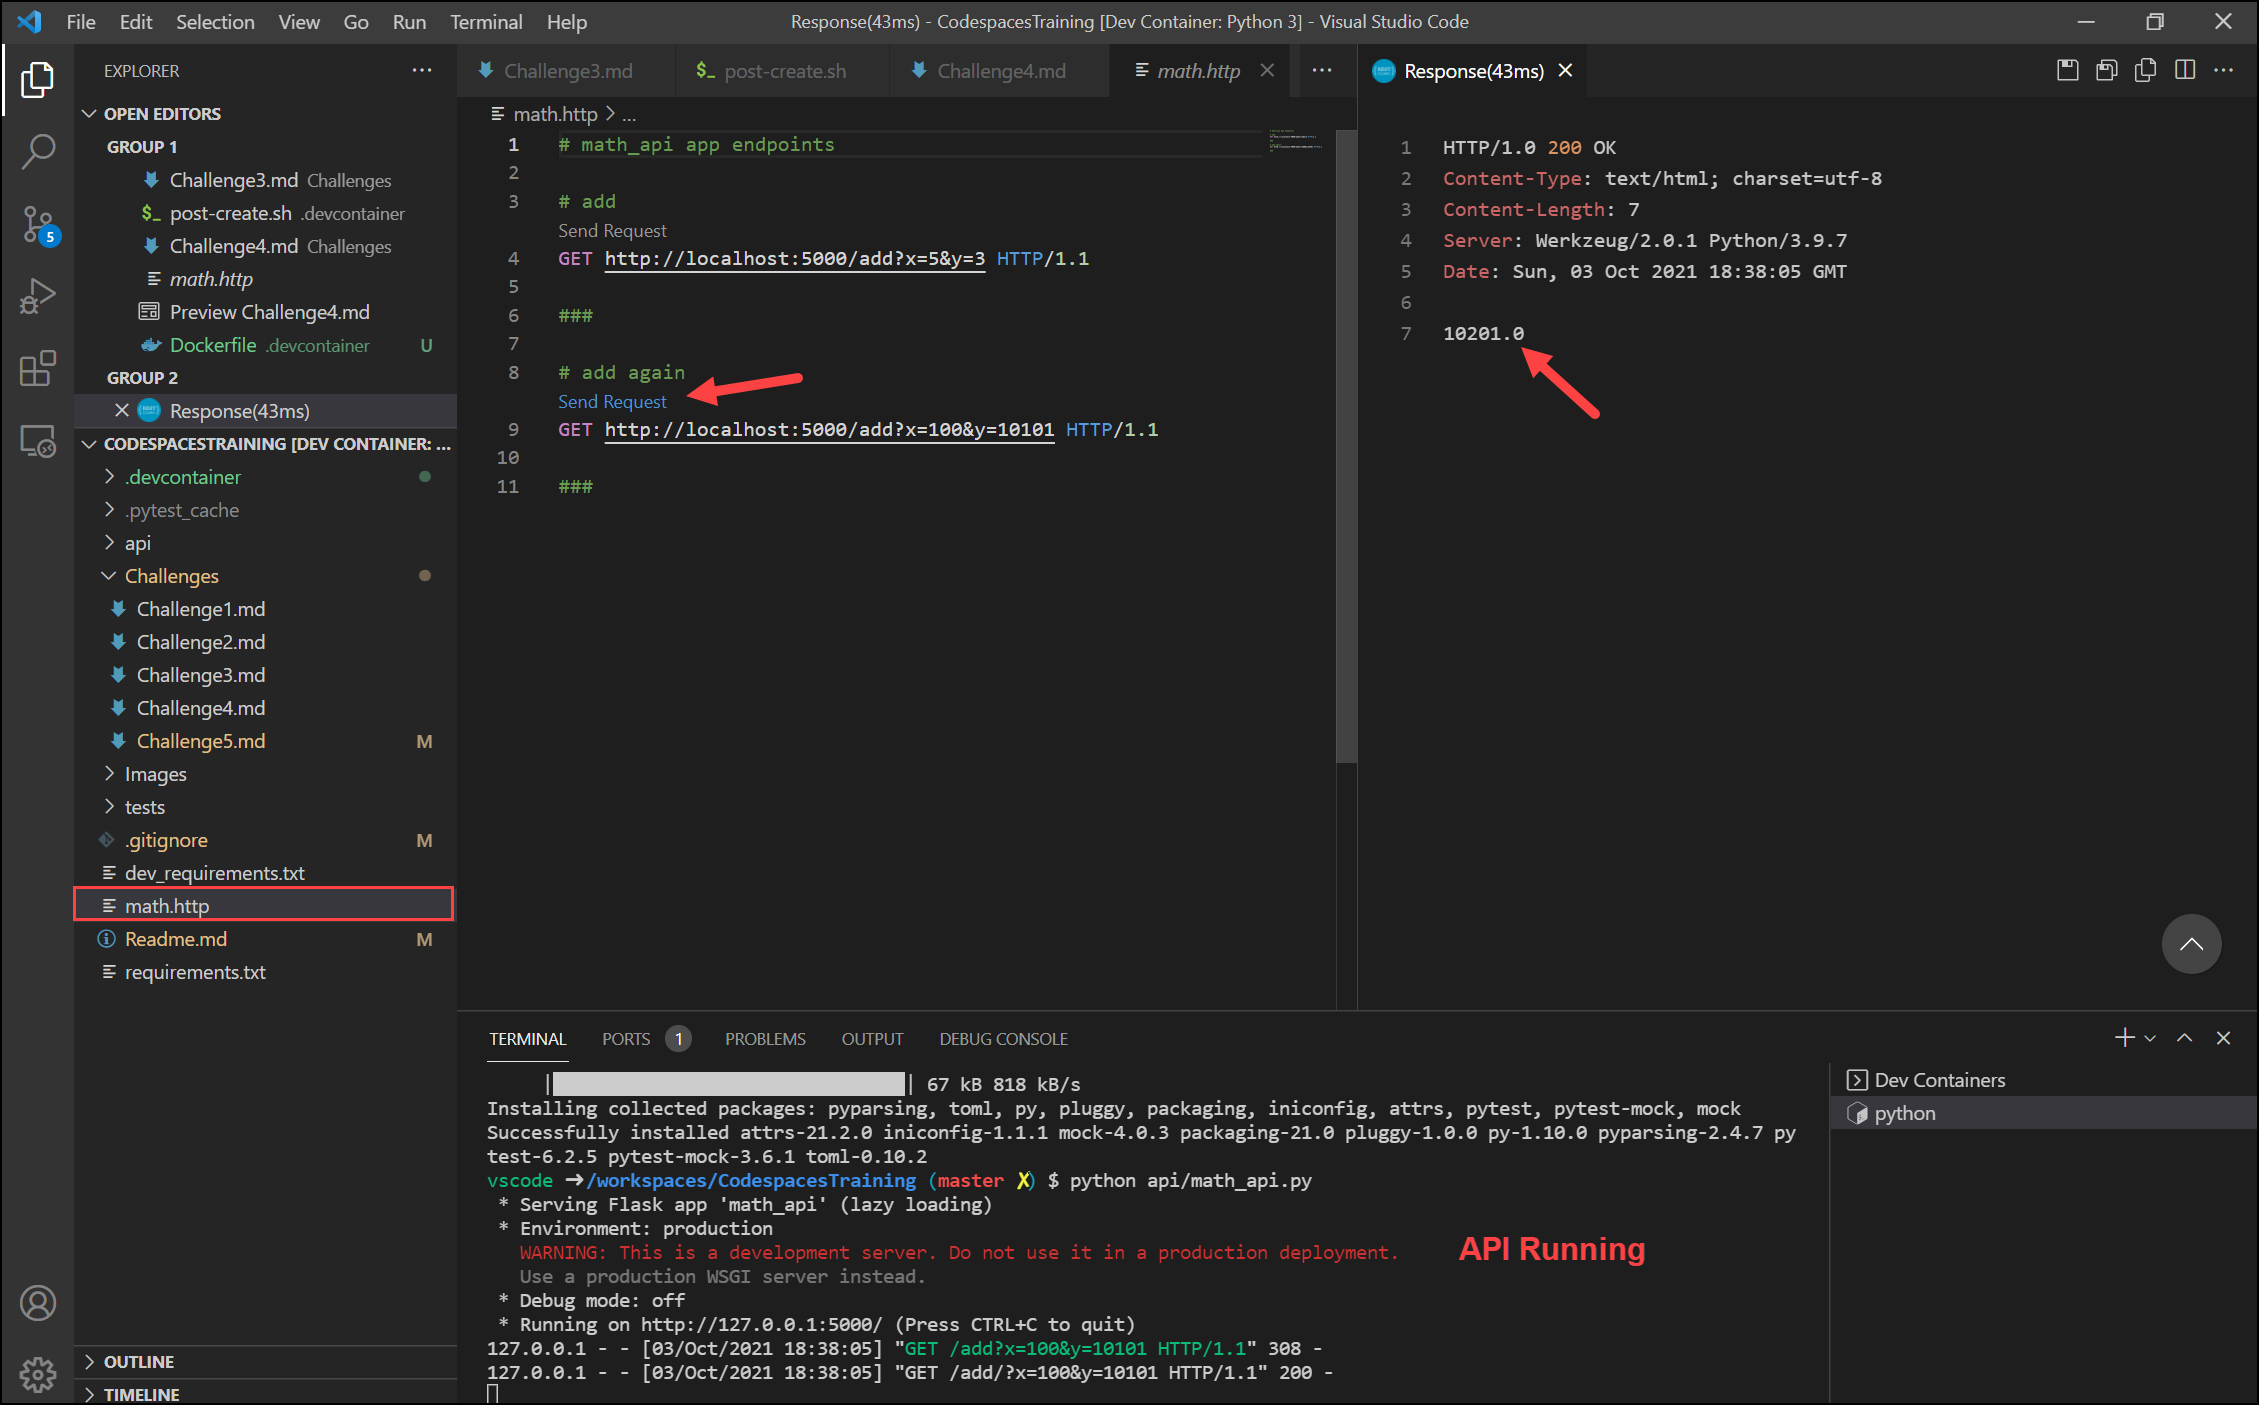The width and height of the screenshot is (2259, 1405).
Task: Copy the response body icon
Action: click(x=2145, y=70)
